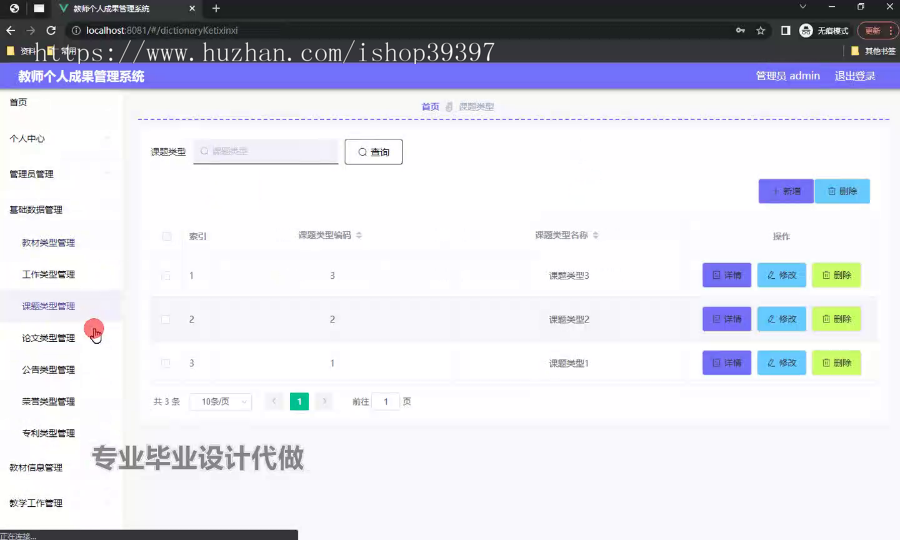Viewport: 900px width, 540px height.
Task: Click the 课题类型2 name cell
Action: 569,319
